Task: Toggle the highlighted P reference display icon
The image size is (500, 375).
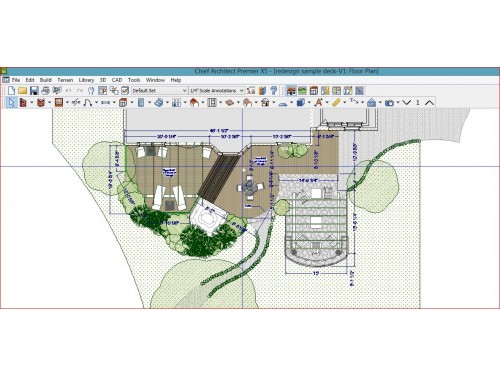Action: point(102,90)
